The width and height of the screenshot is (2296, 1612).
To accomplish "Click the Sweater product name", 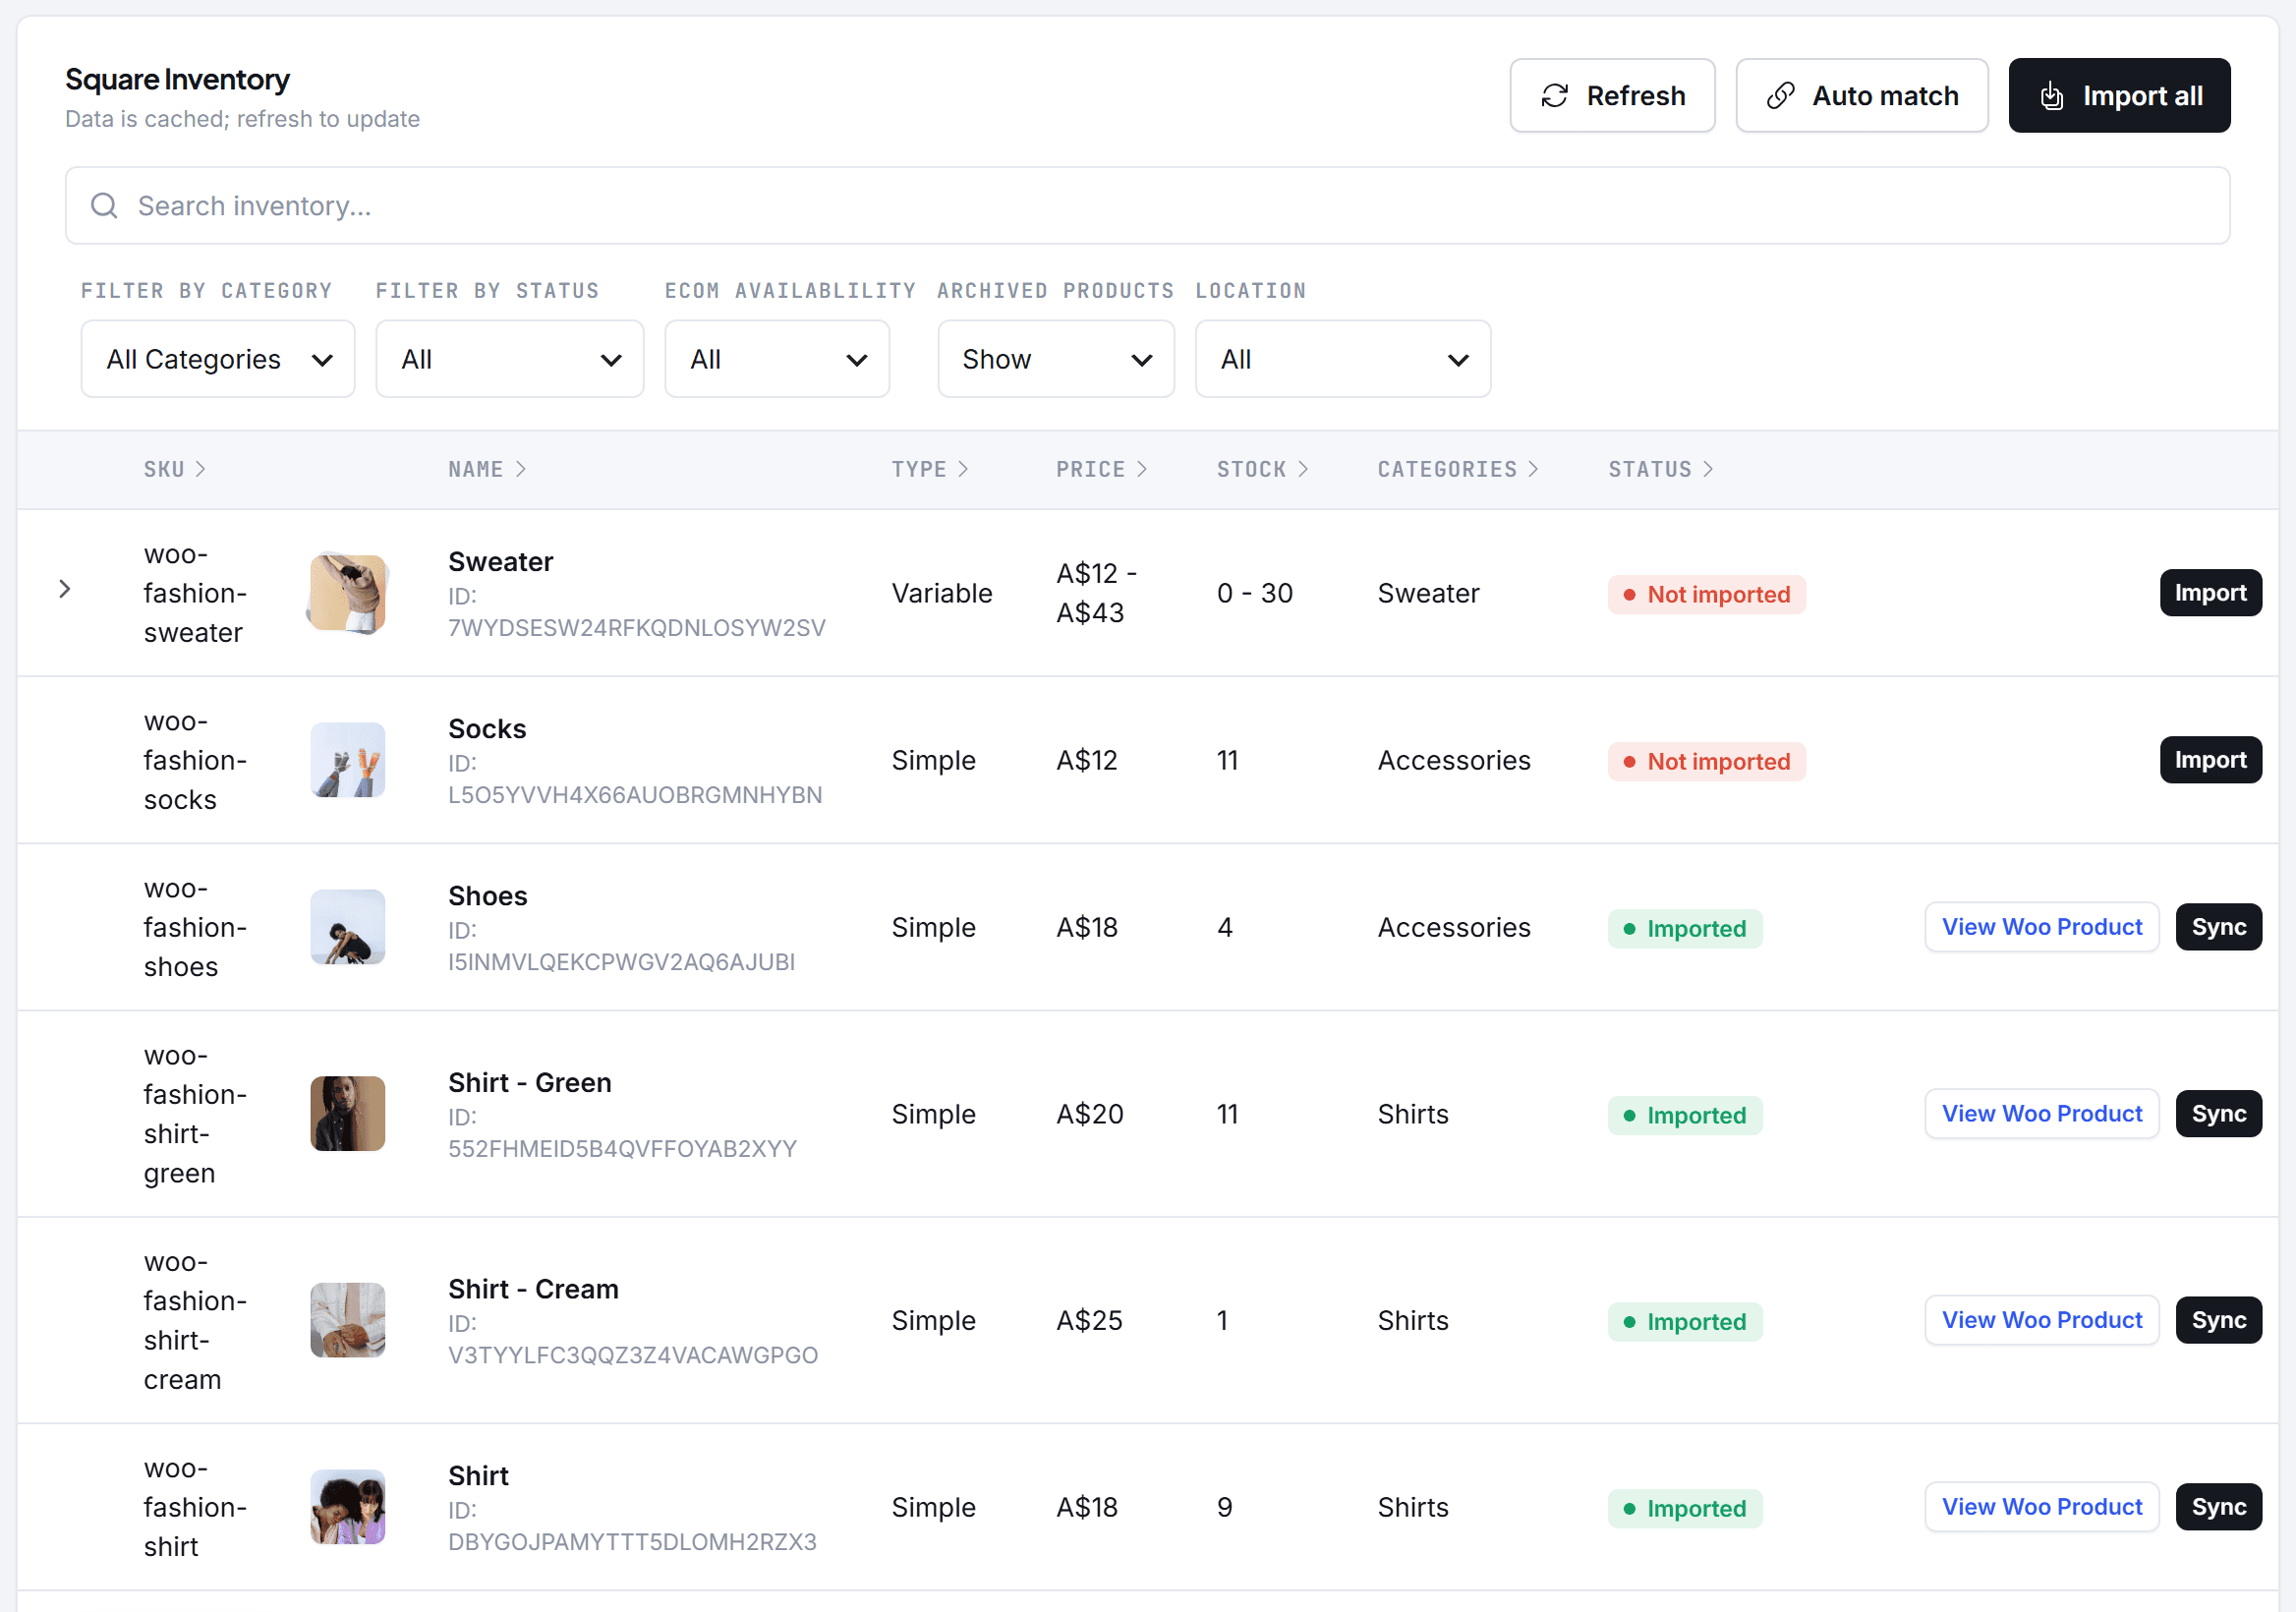I will [x=500, y=562].
